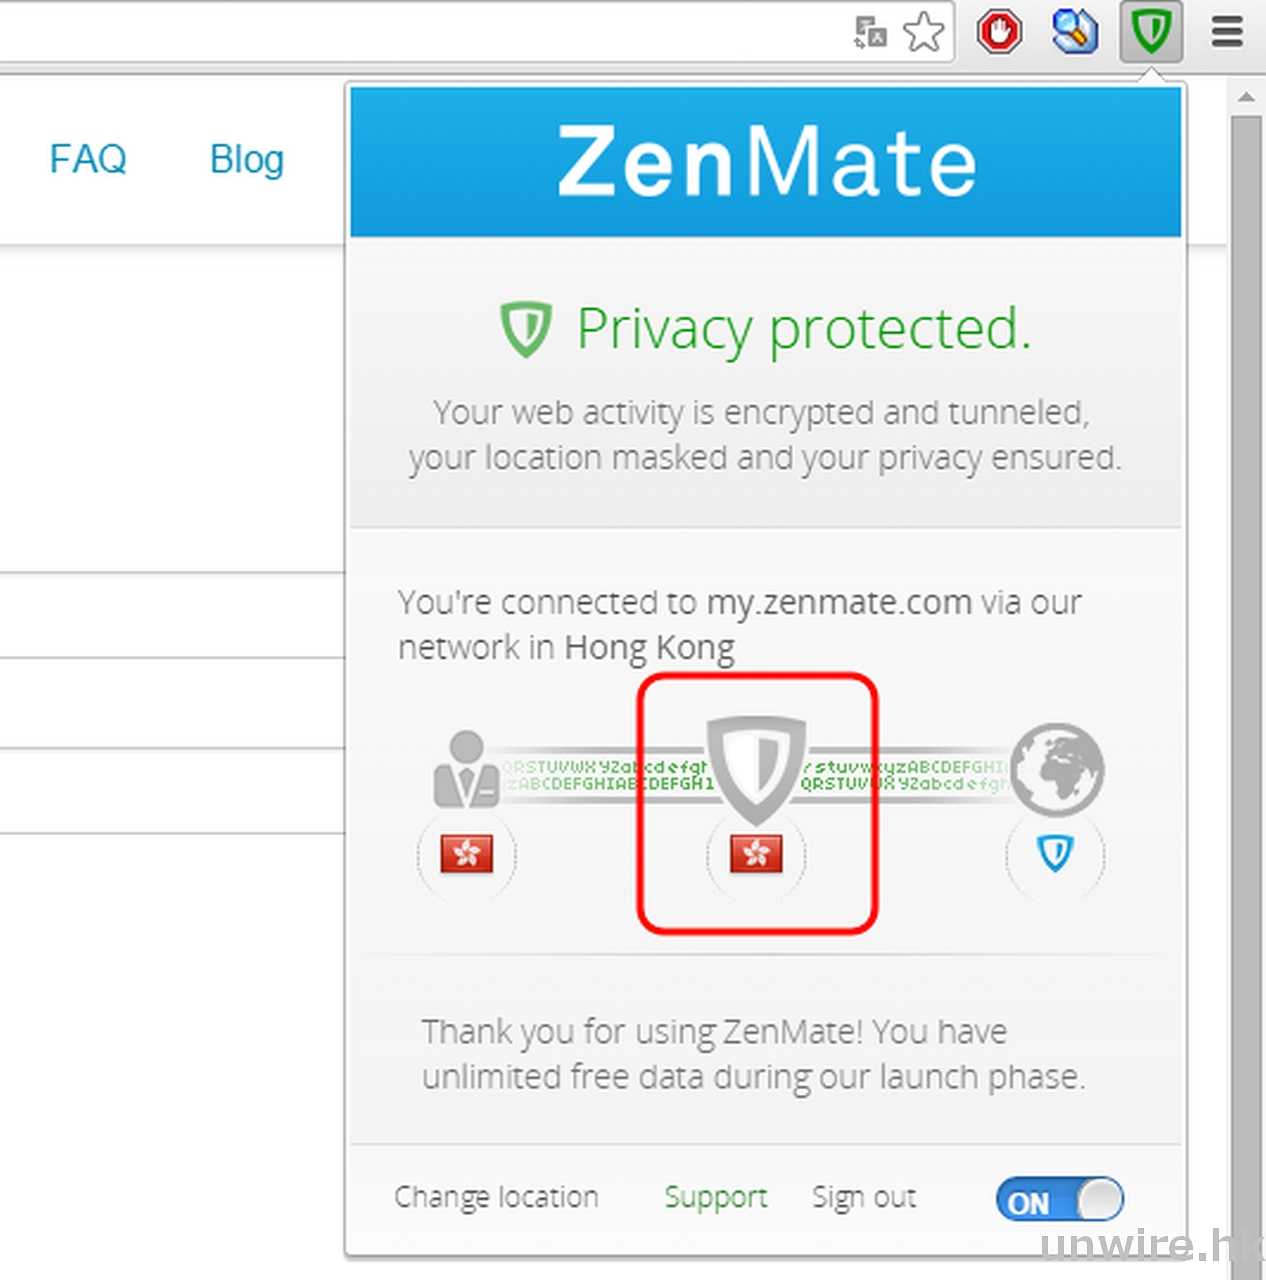Click the server location Hong Kong flag

coord(756,854)
